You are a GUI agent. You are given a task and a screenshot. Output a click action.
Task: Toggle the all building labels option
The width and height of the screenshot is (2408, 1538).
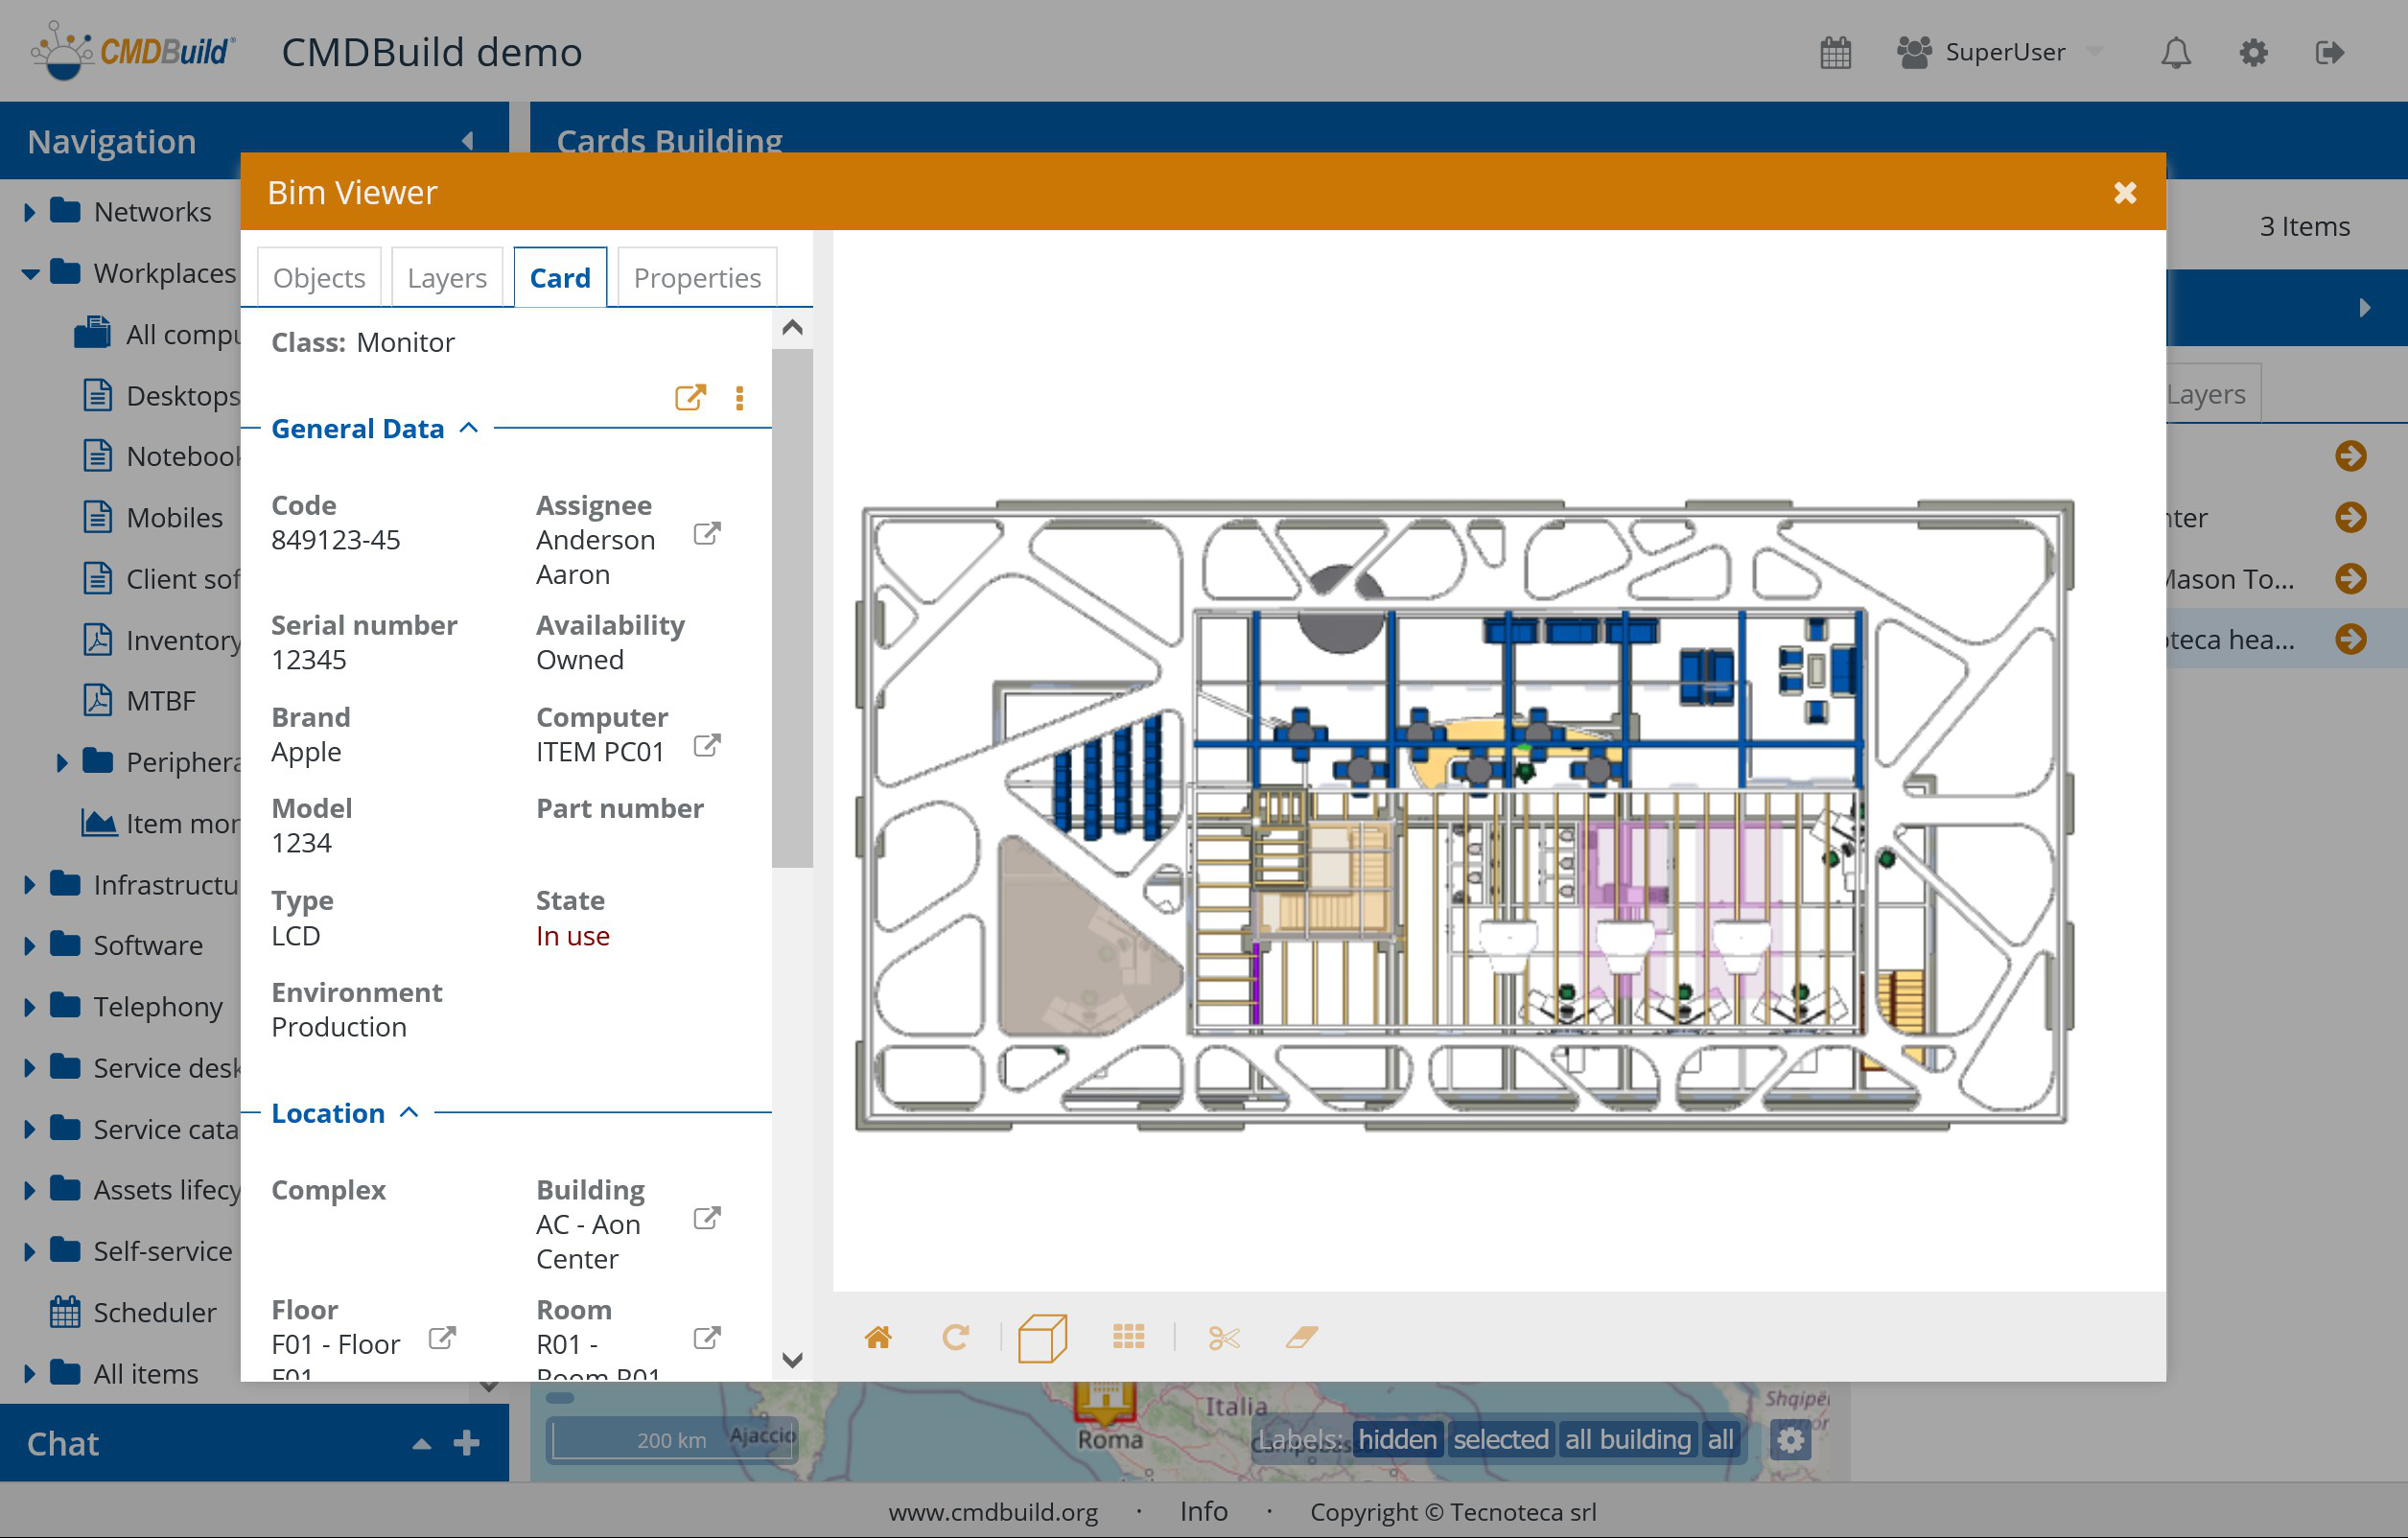point(1627,1439)
